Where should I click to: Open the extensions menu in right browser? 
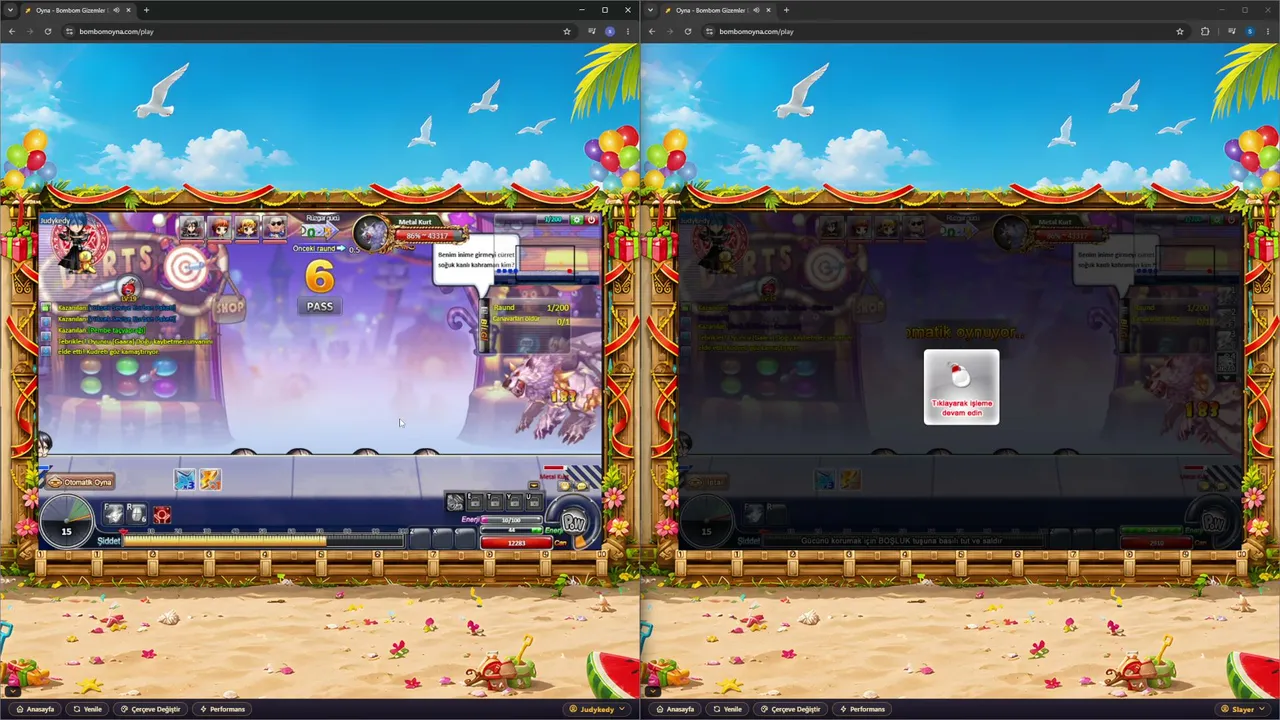pos(1205,31)
